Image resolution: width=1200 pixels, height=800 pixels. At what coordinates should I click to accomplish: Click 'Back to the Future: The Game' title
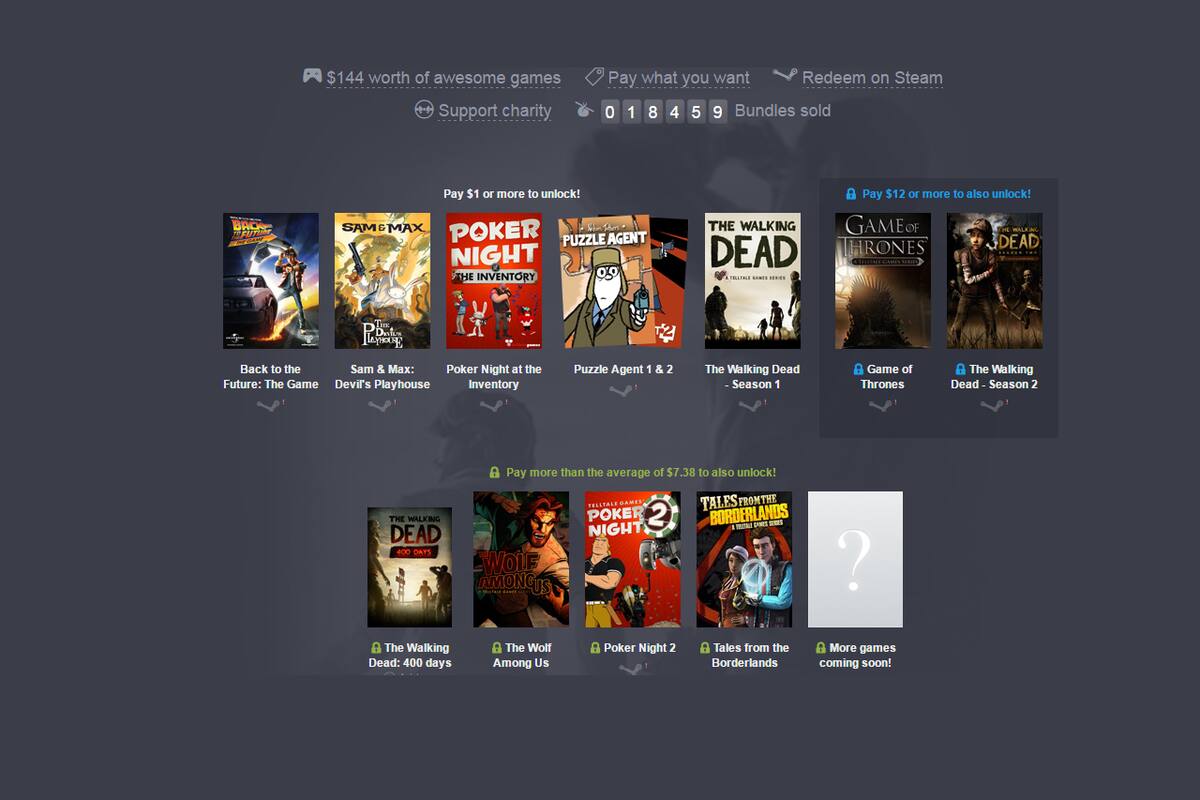(271, 377)
